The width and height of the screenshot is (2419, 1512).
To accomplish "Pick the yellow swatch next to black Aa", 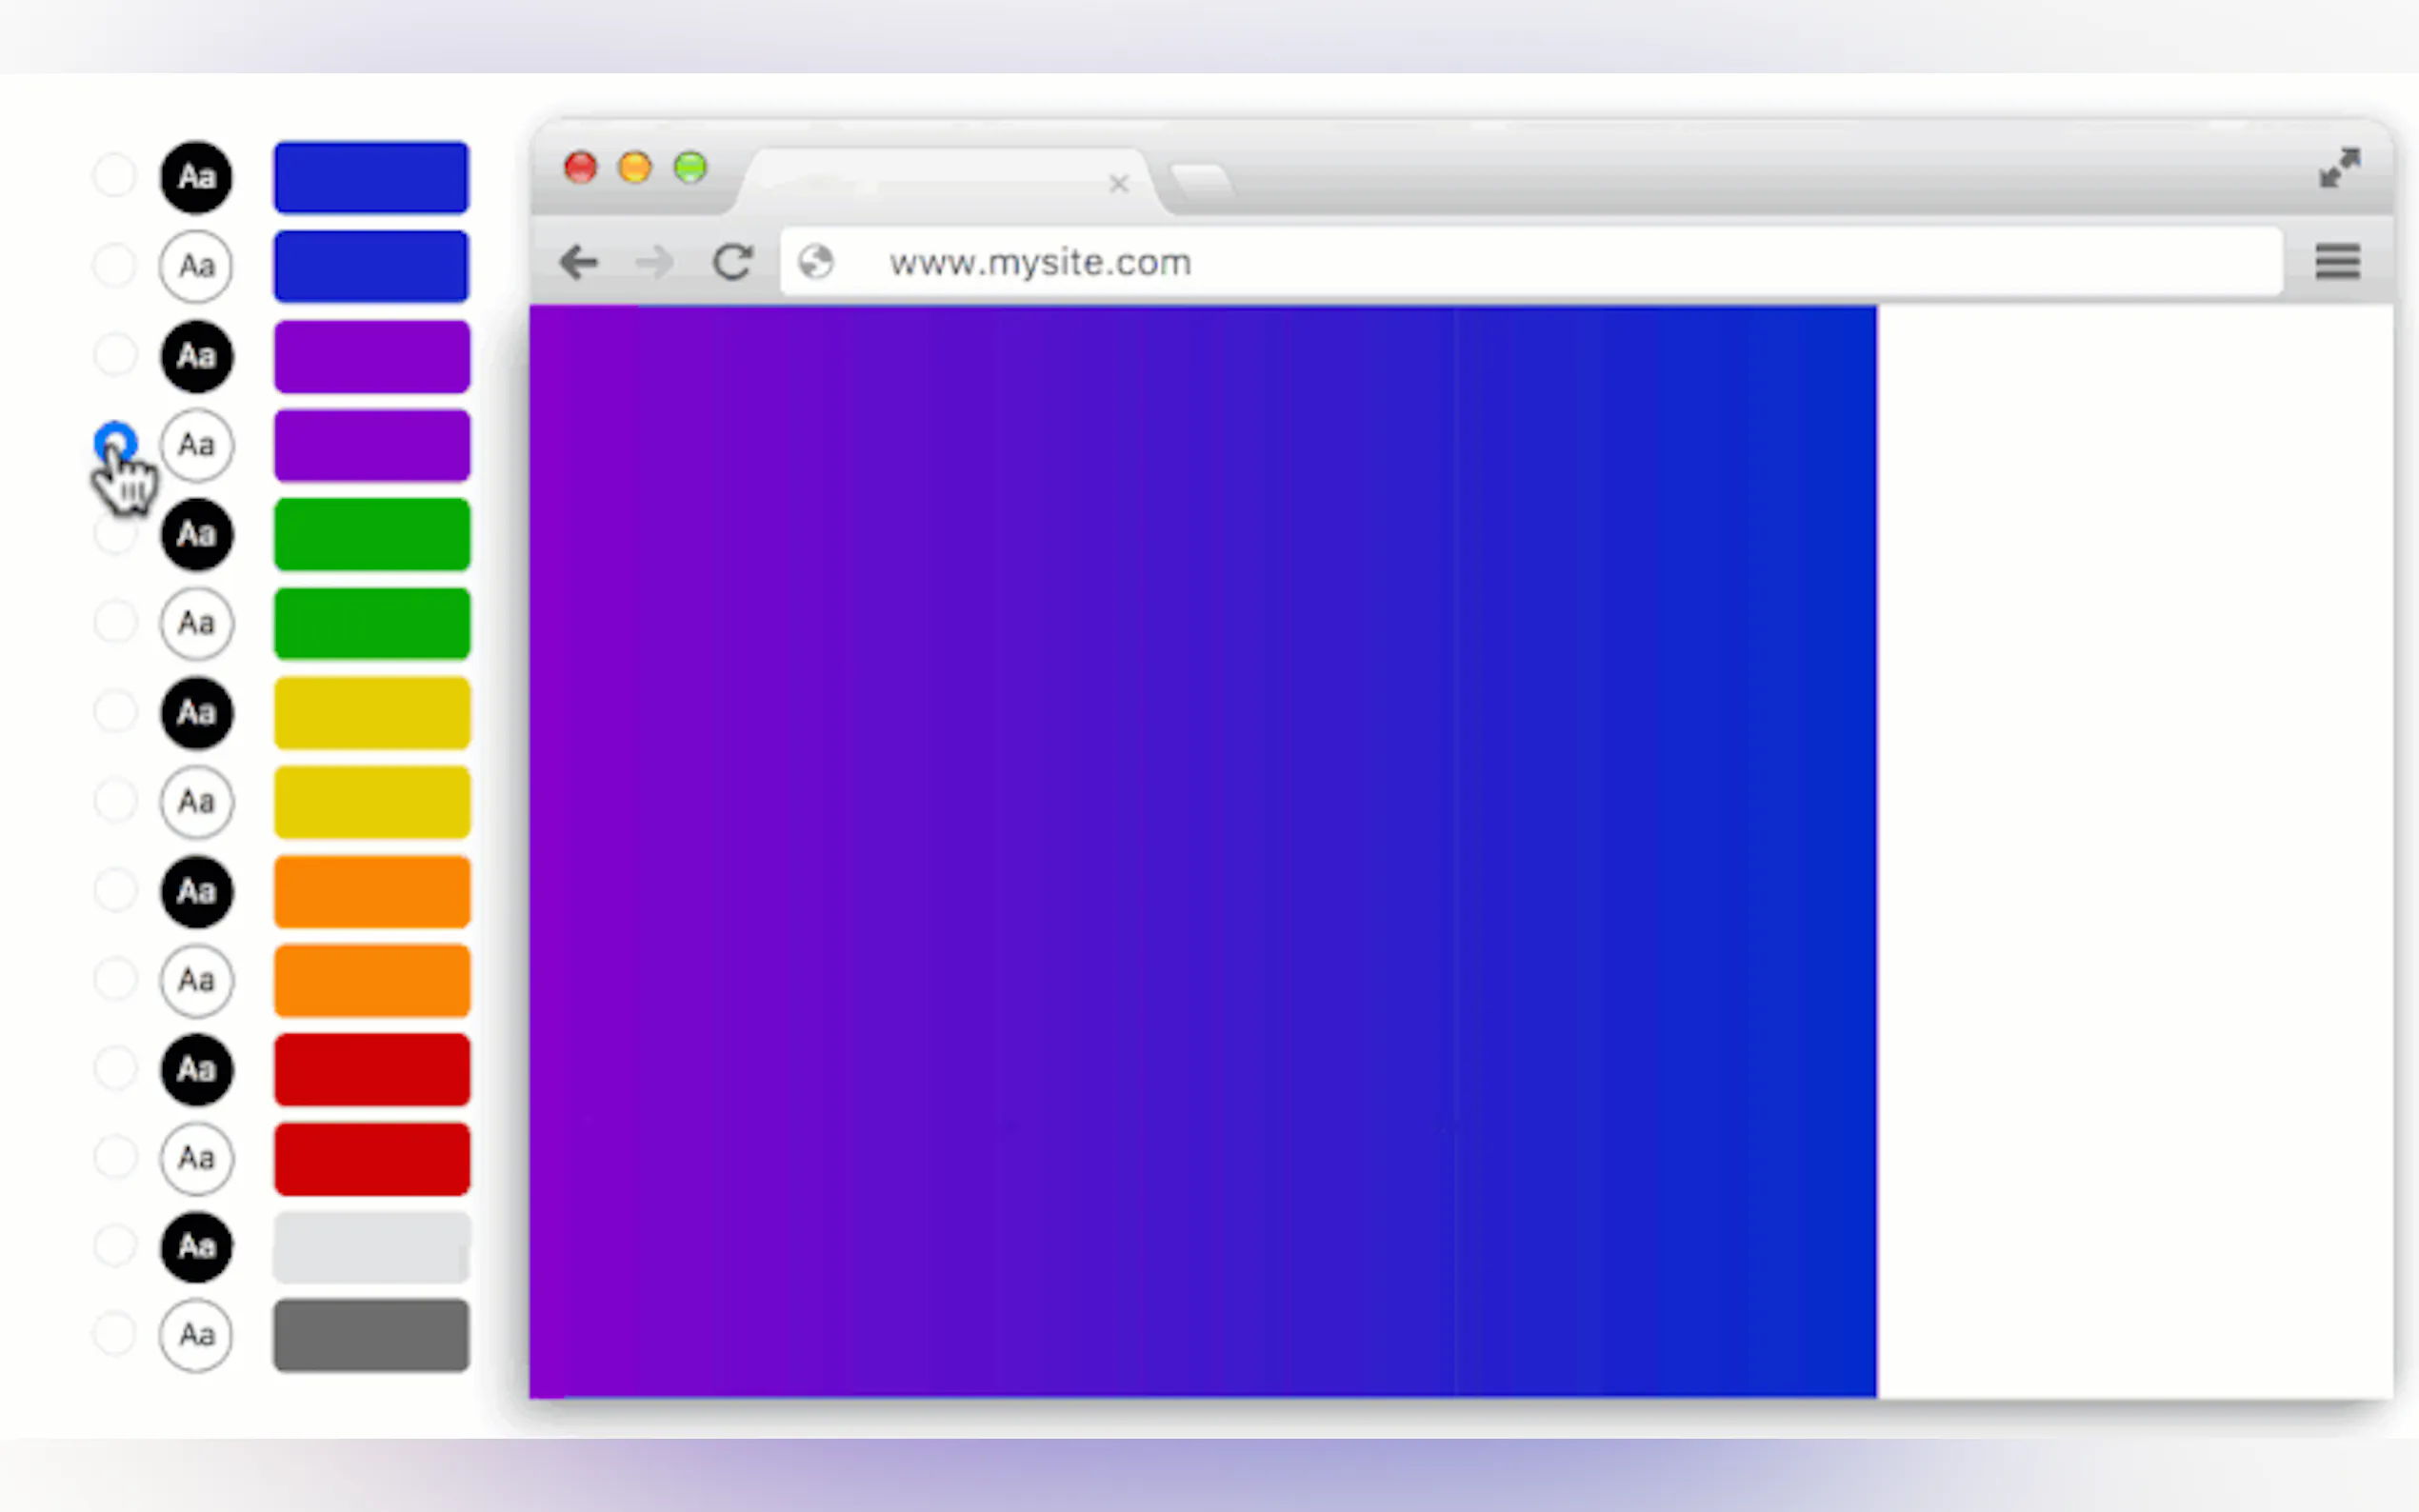I will (x=371, y=712).
